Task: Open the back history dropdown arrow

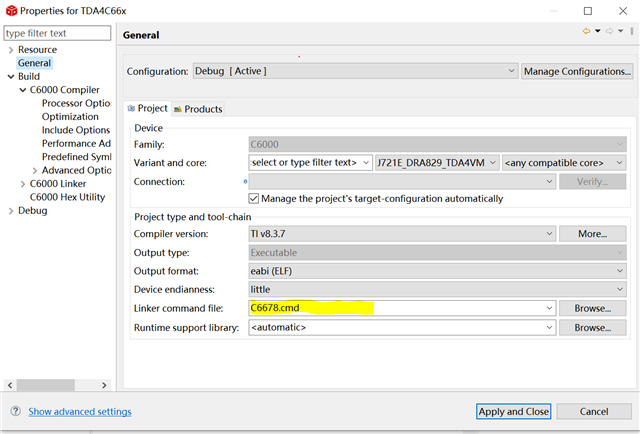Action: coord(597,32)
